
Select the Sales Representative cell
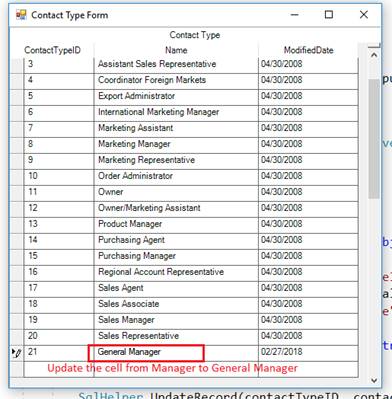[176, 337]
